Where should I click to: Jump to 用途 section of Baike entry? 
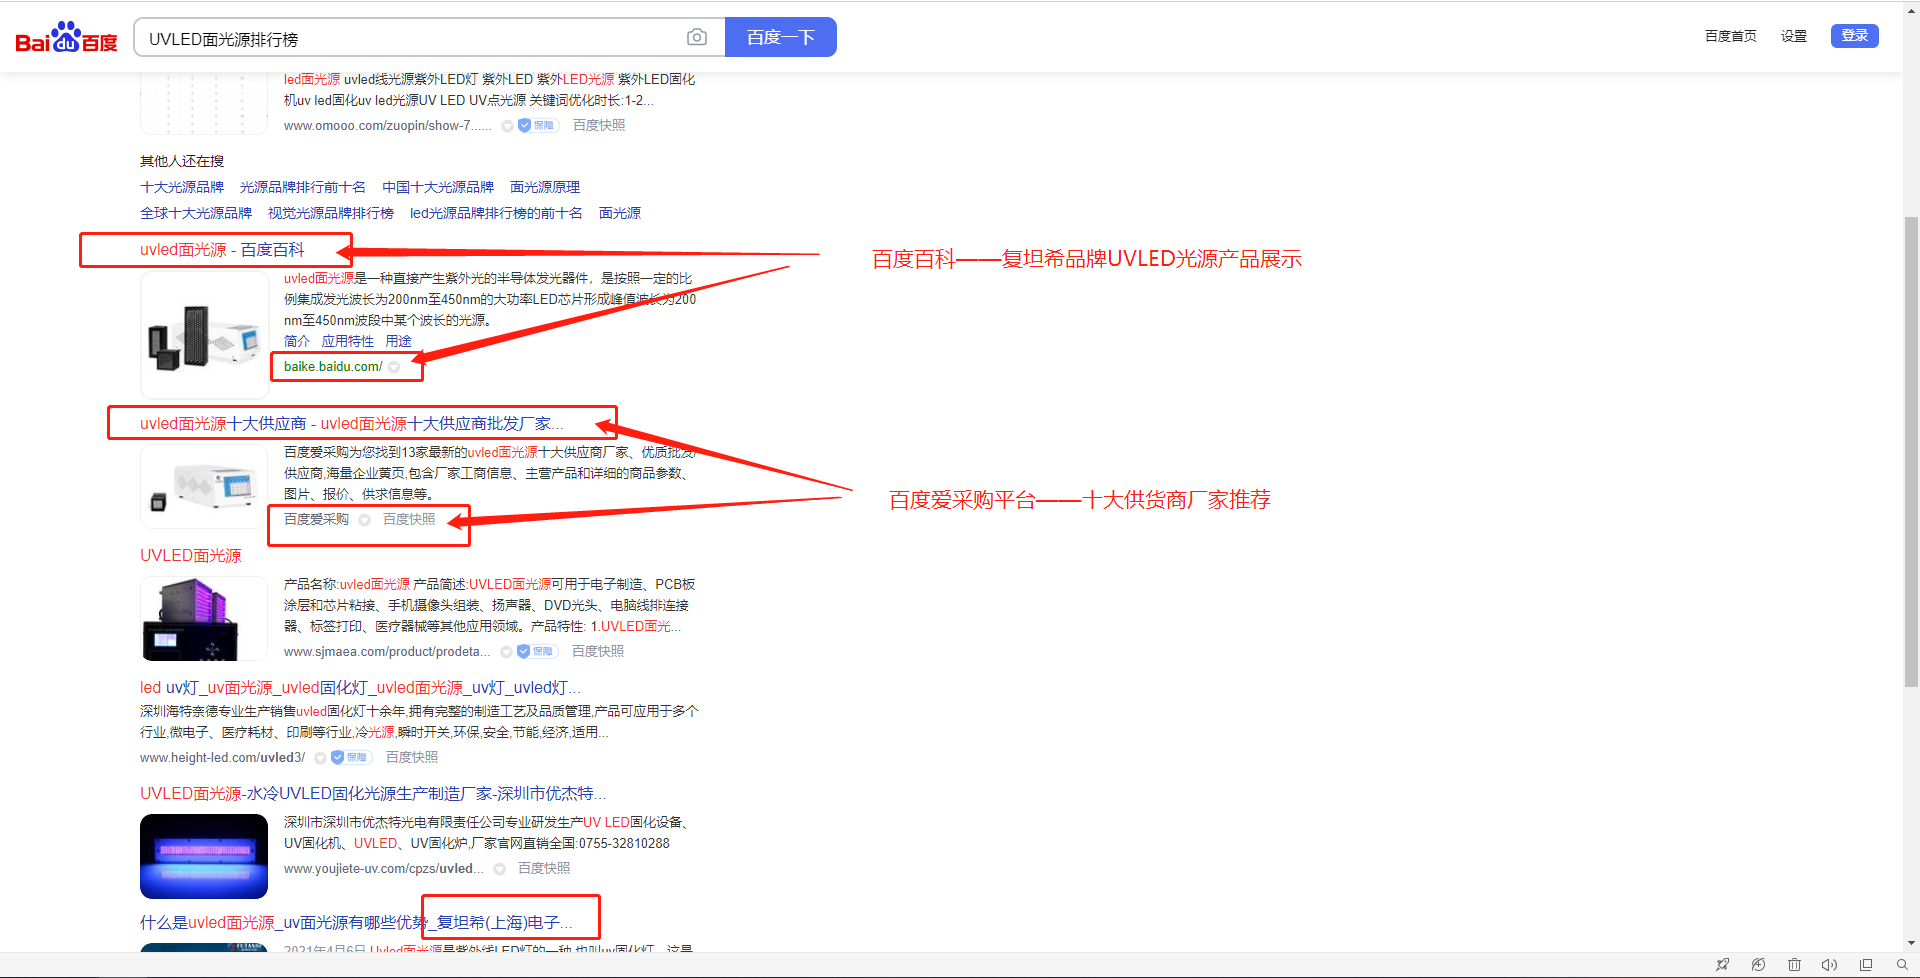click(398, 341)
